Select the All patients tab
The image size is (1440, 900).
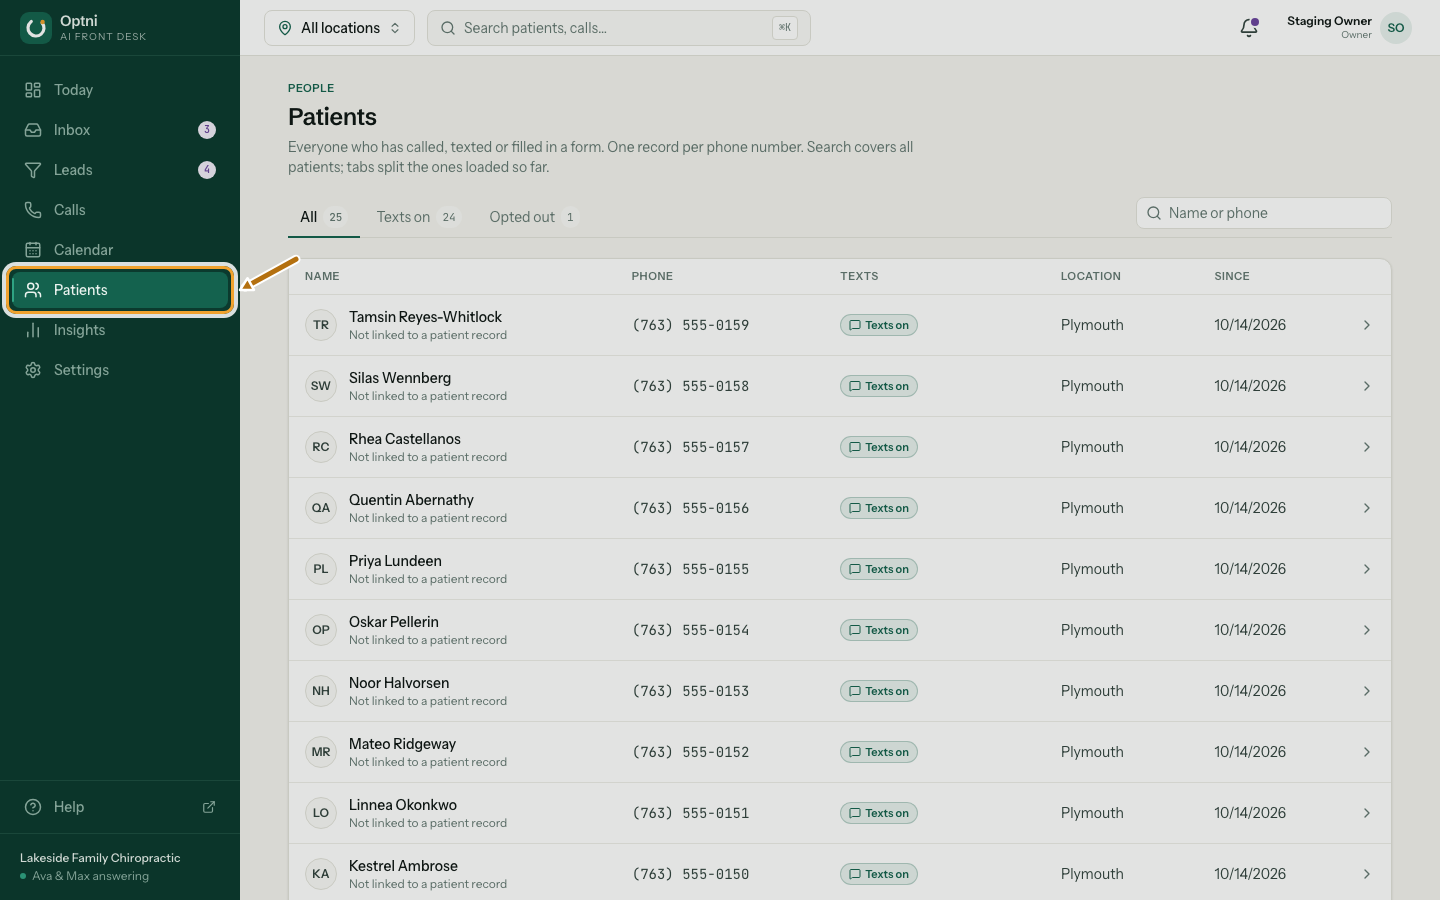322,217
